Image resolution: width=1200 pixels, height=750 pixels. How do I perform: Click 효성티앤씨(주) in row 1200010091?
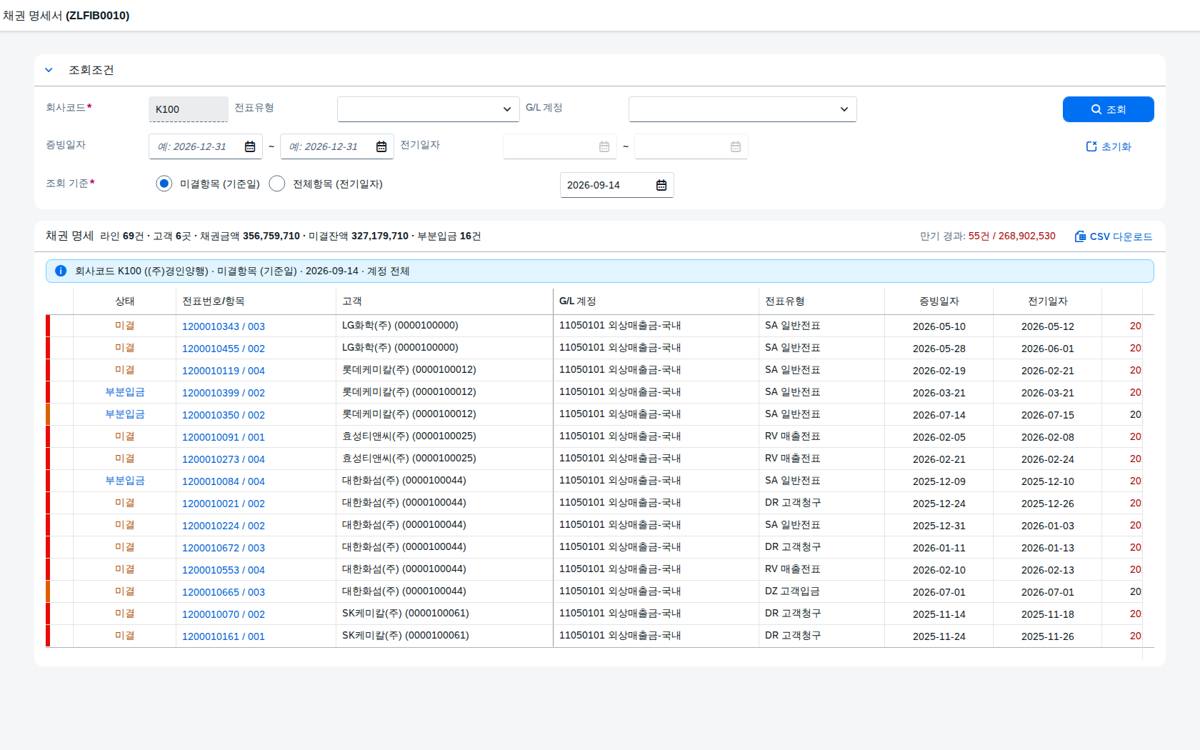click(x=409, y=436)
